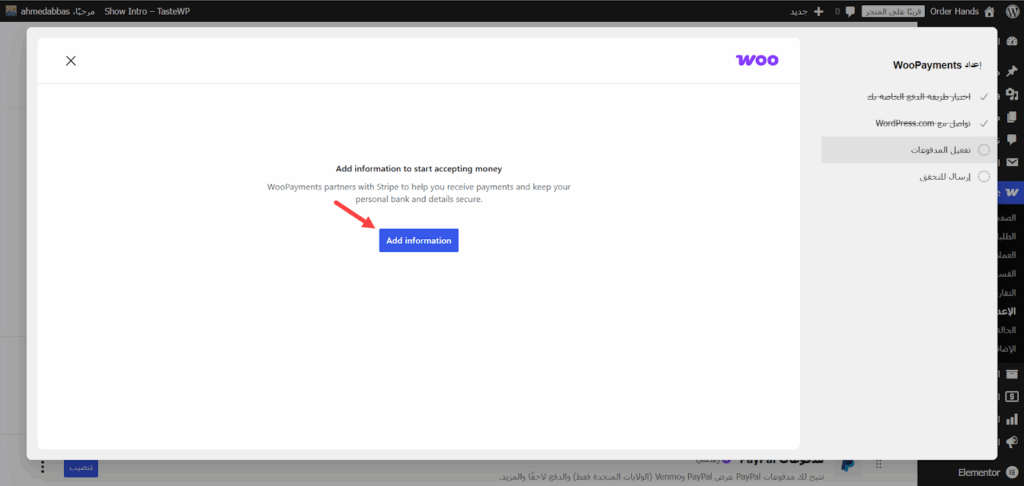Open Show Intro – TasteWP link
The height and width of the screenshot is (486, 1024).
pos(146,11)
